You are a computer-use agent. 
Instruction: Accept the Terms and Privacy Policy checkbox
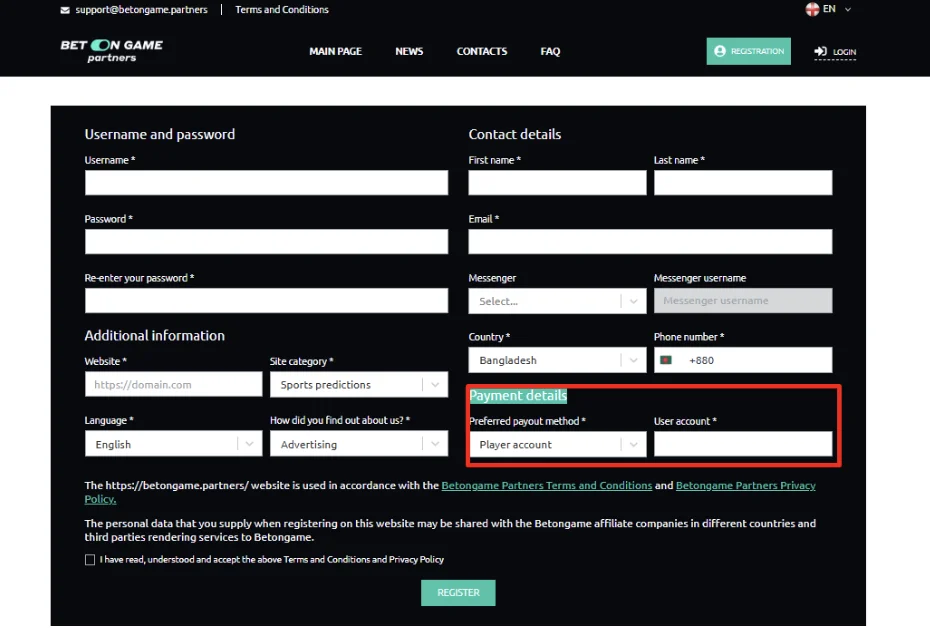(x=90, y=560)
